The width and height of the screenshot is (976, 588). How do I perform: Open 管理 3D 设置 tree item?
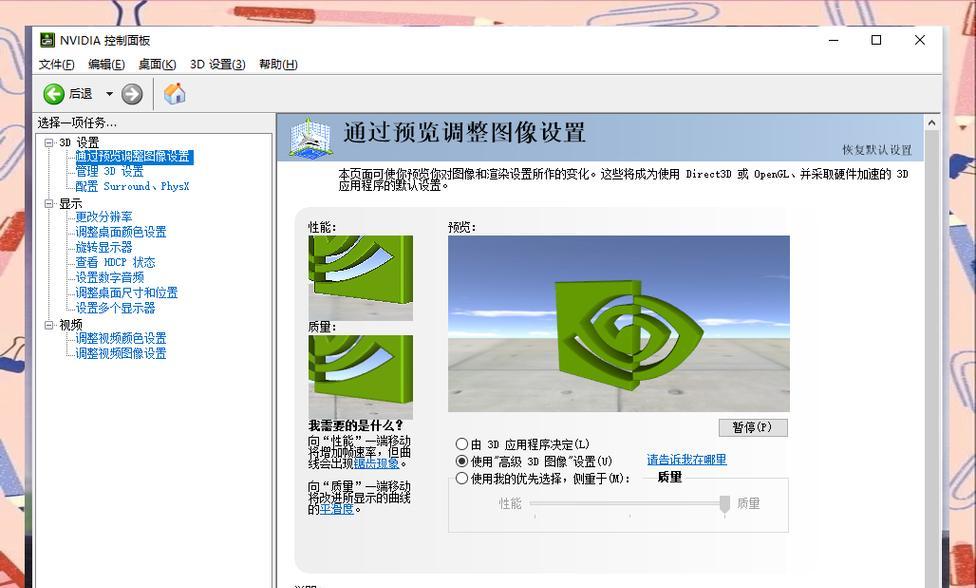tap(110, 171)
